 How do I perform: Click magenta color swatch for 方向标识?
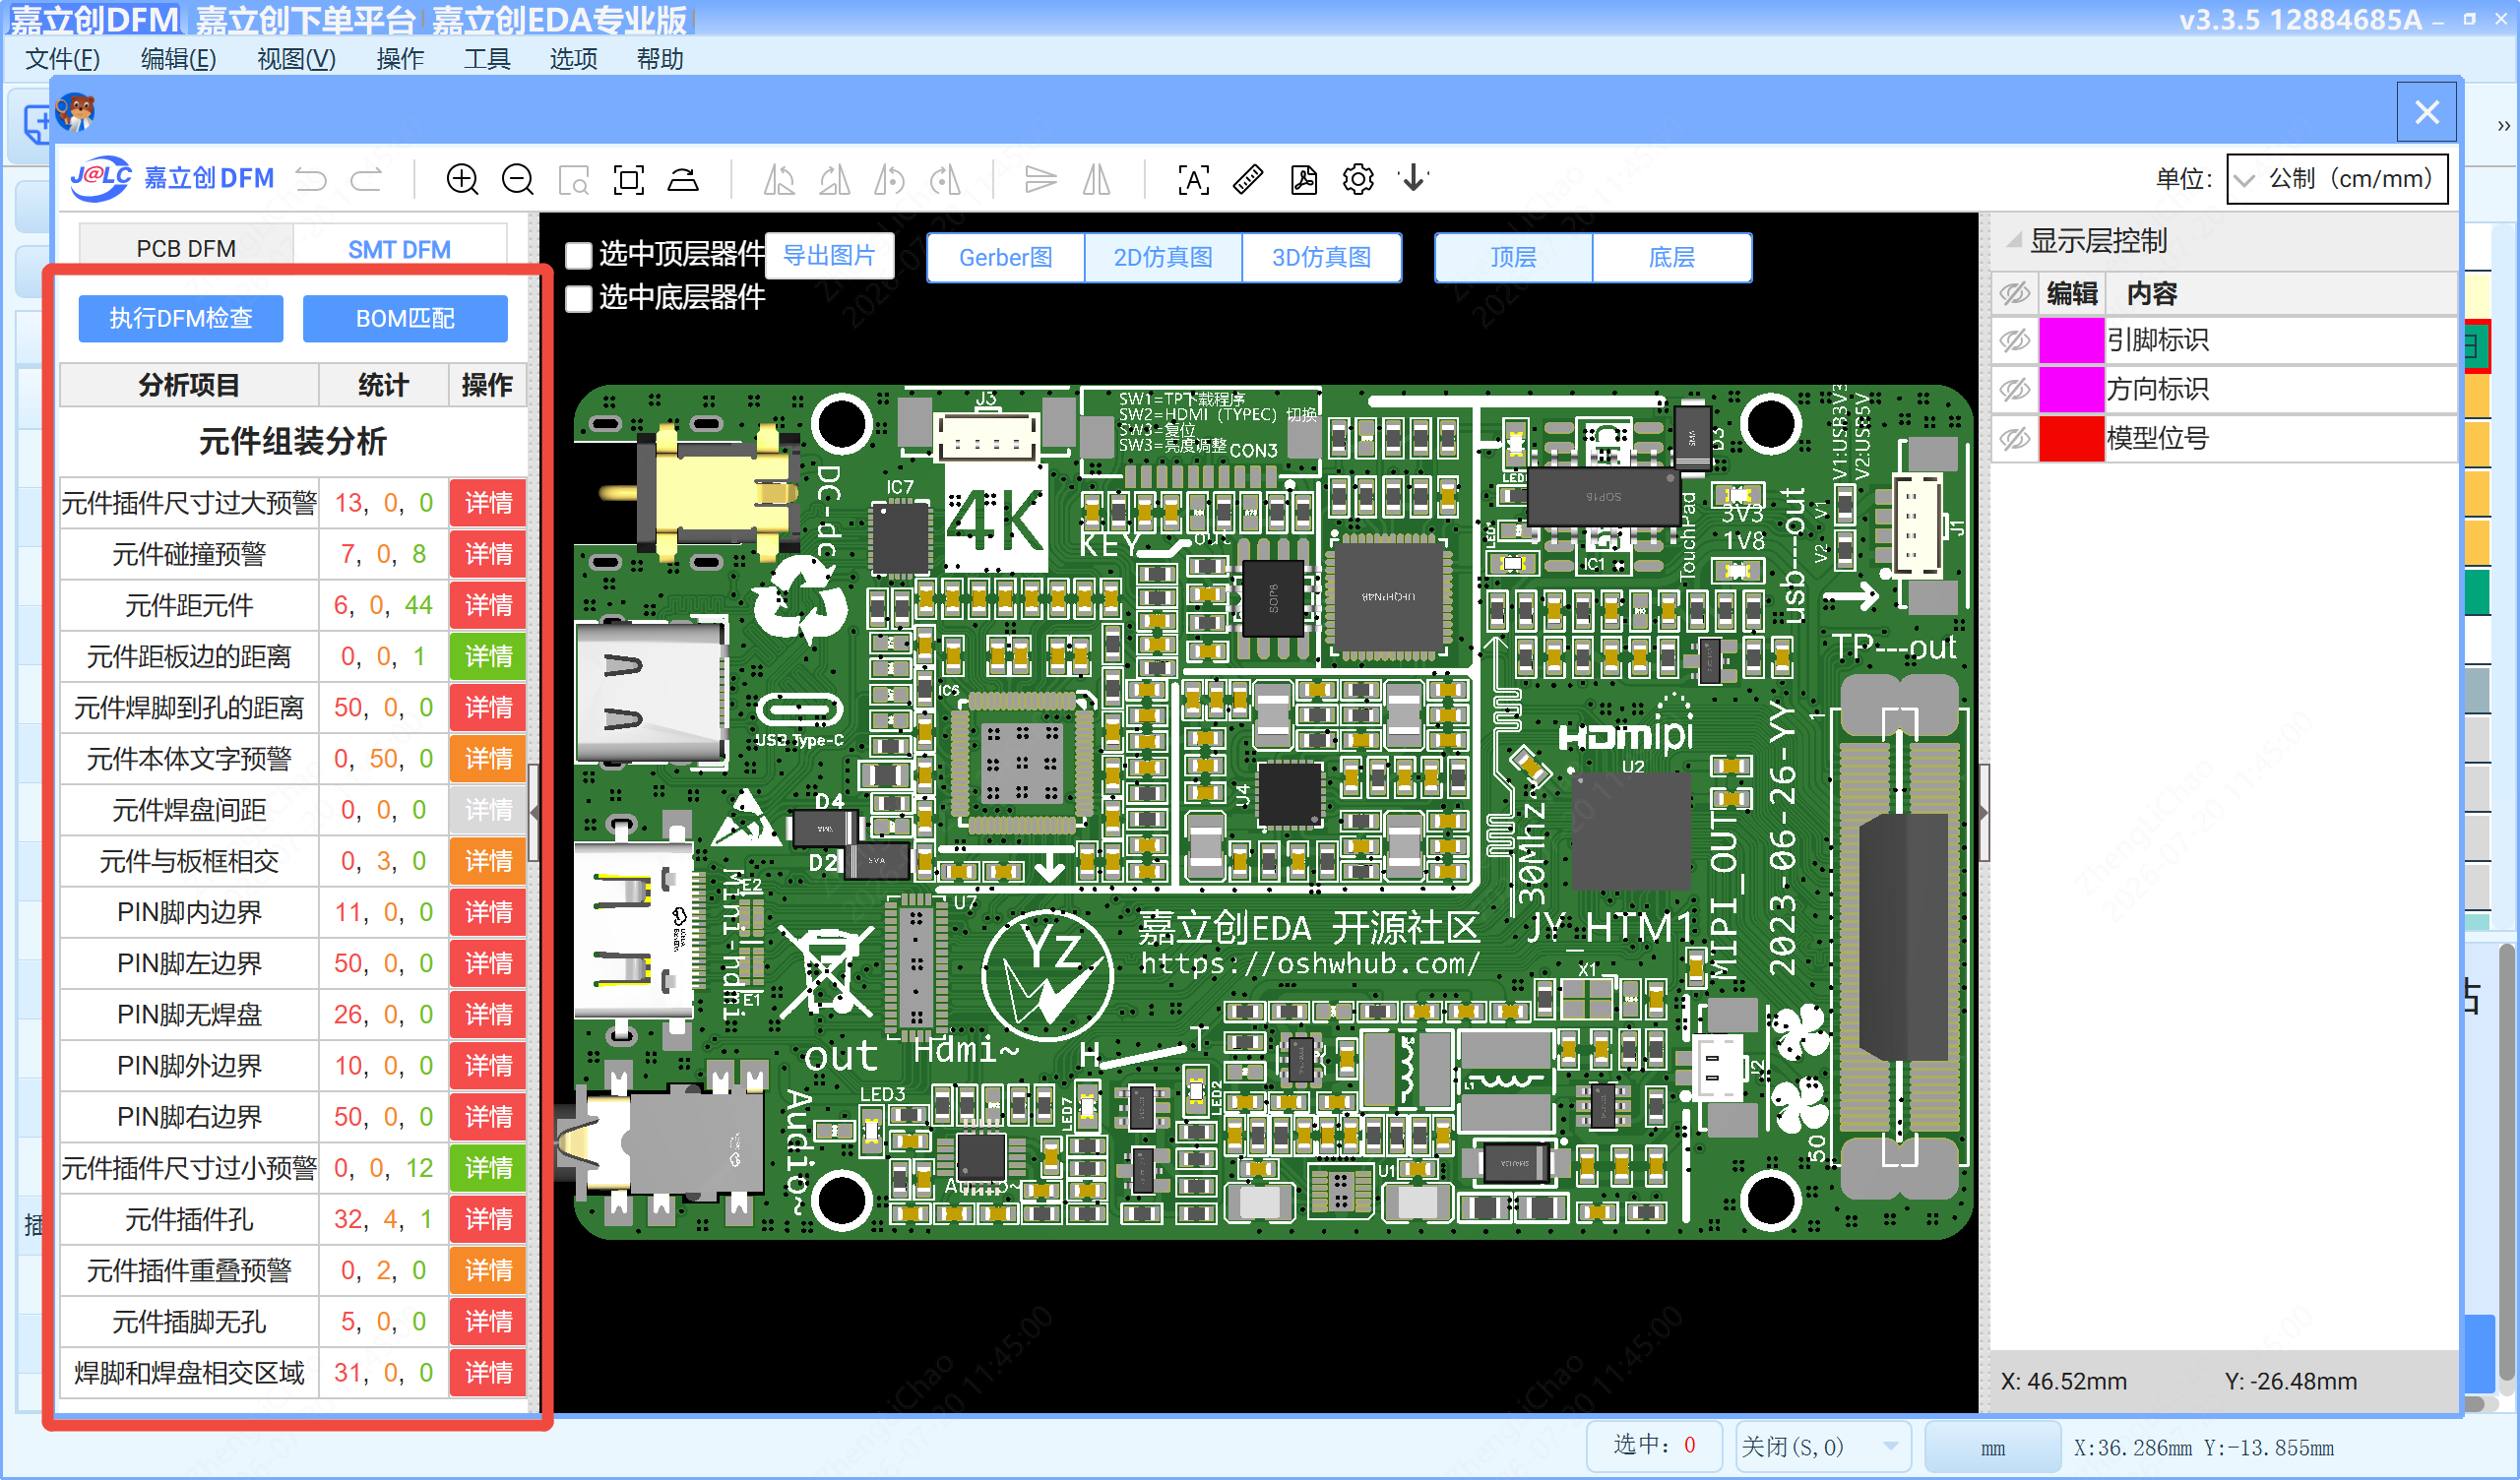(2071, 389)
